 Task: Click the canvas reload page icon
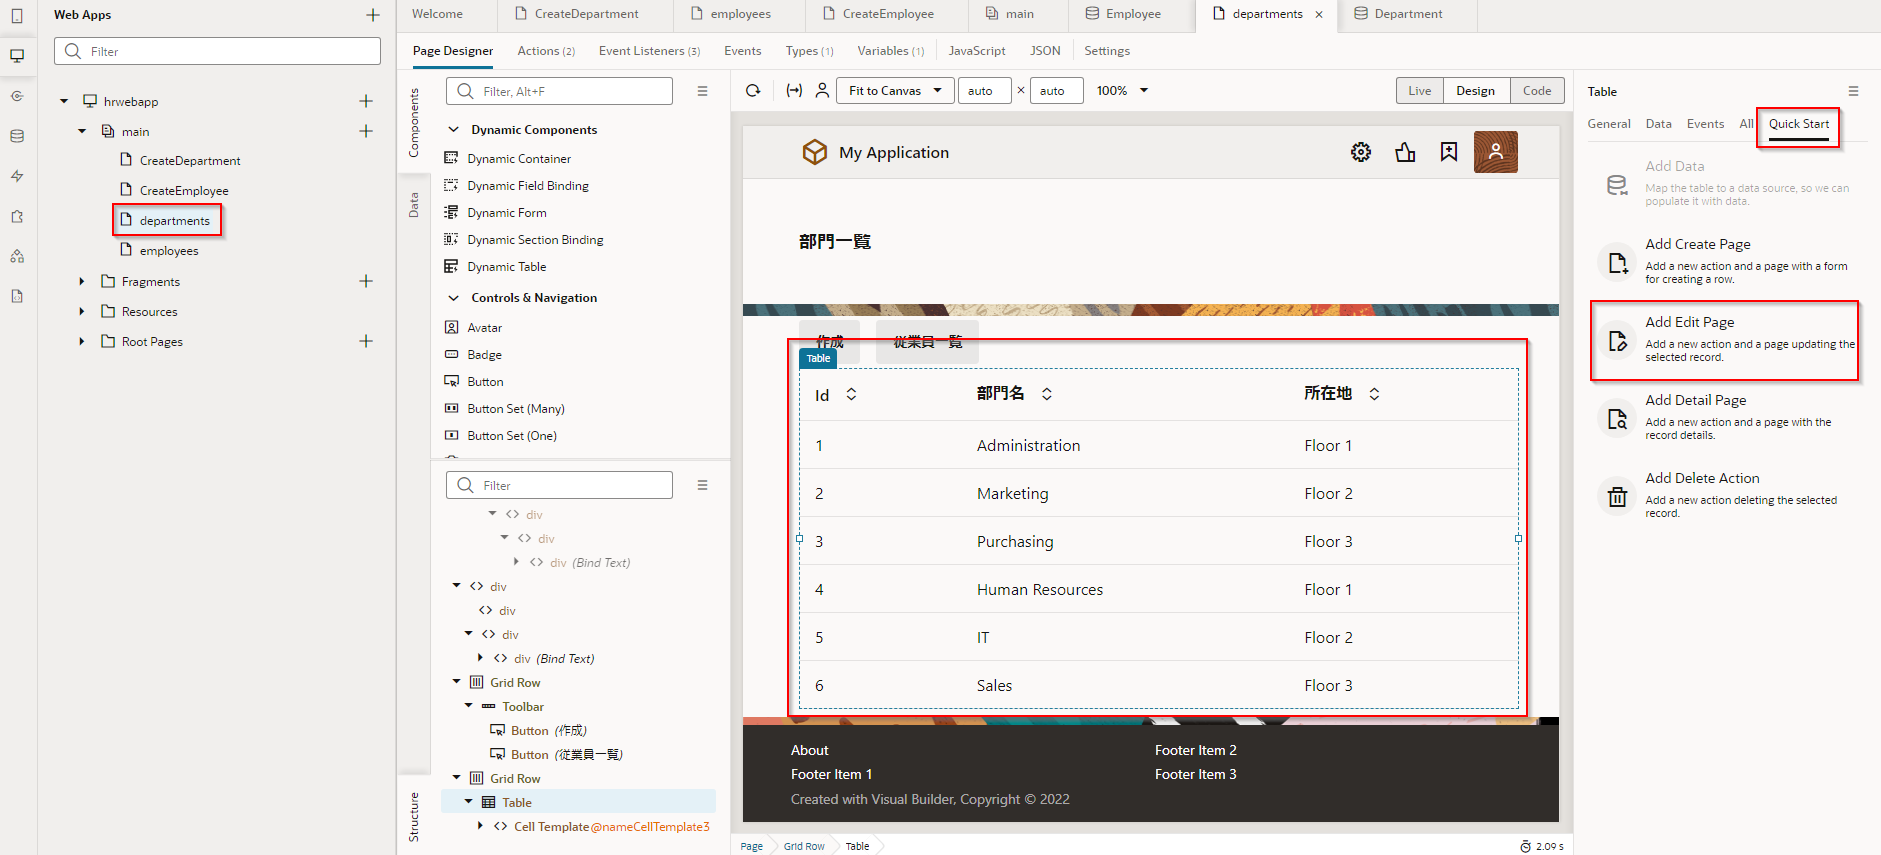tap(753, 91)
